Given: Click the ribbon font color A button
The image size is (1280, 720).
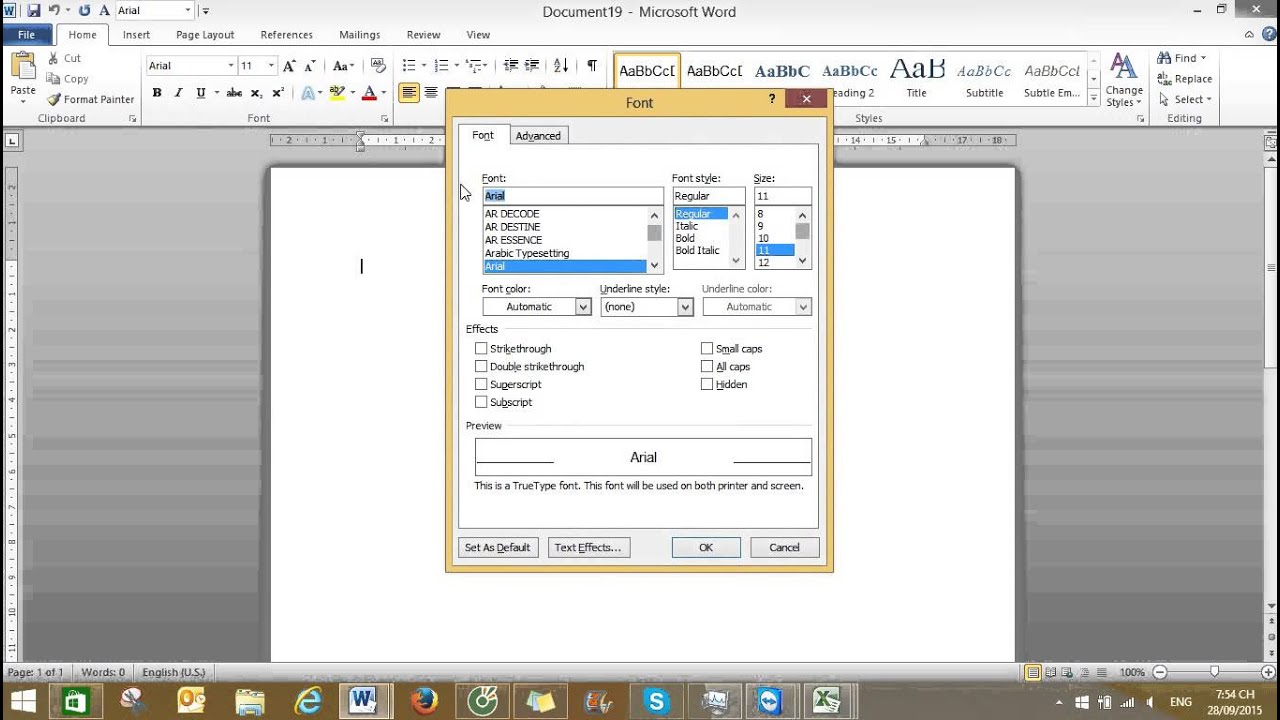Looking at the screenshot, I should pos(369,93).
